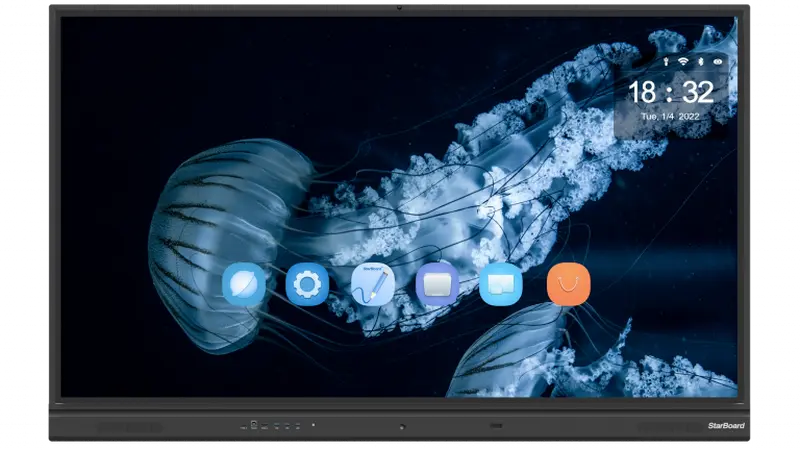Click the 18:32 clock display
This screenshot has height=450, width=800.
point(670,92)
